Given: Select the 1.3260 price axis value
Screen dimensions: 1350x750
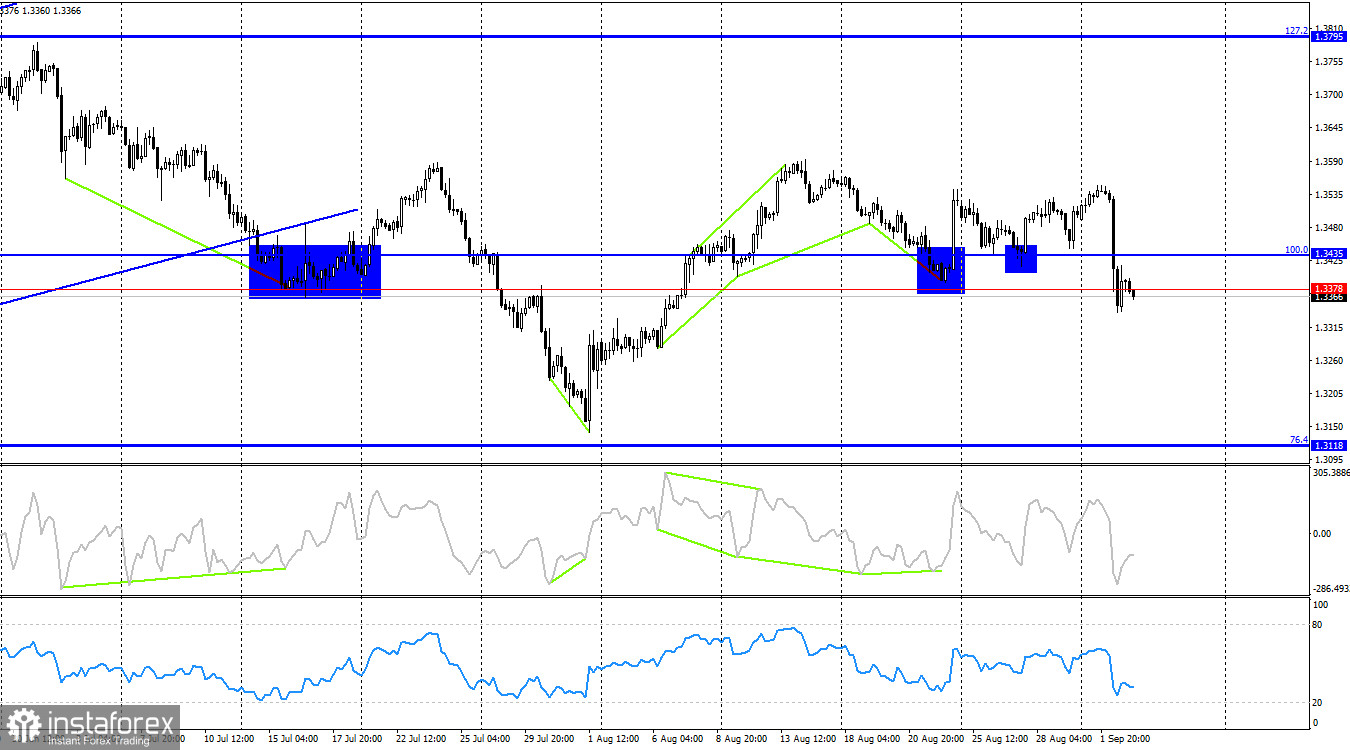Looking at the screenshot, I should [x=1329, y=361].
